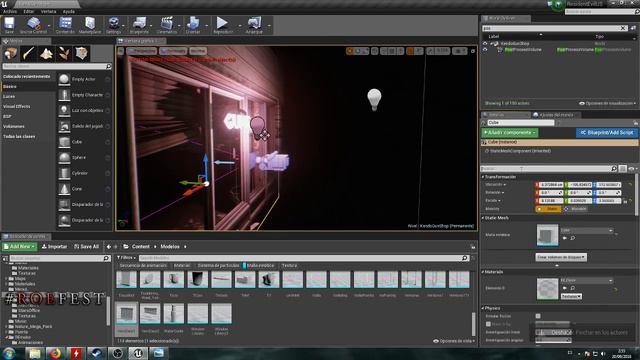Click the Save toolbar icon
The width and height of the screenshot is (640, 360).
9,24
